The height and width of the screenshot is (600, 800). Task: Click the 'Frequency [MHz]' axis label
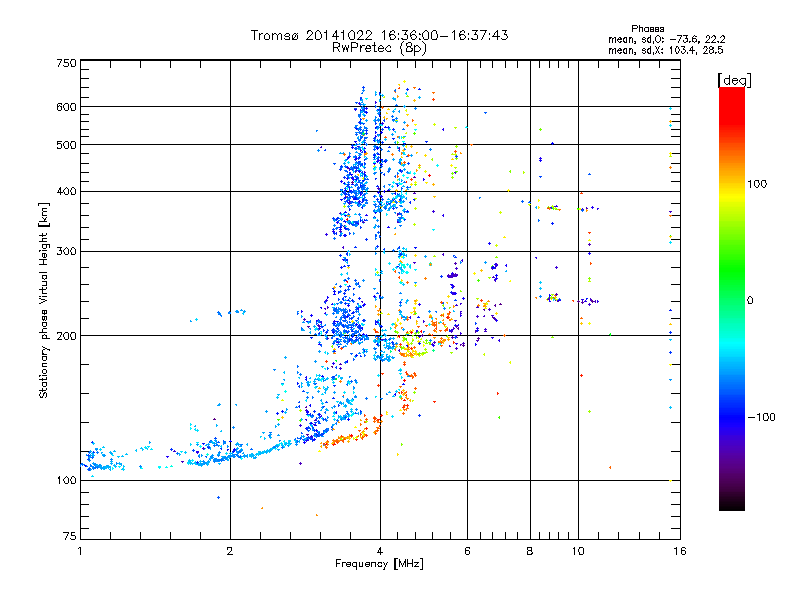pos(379,564)
